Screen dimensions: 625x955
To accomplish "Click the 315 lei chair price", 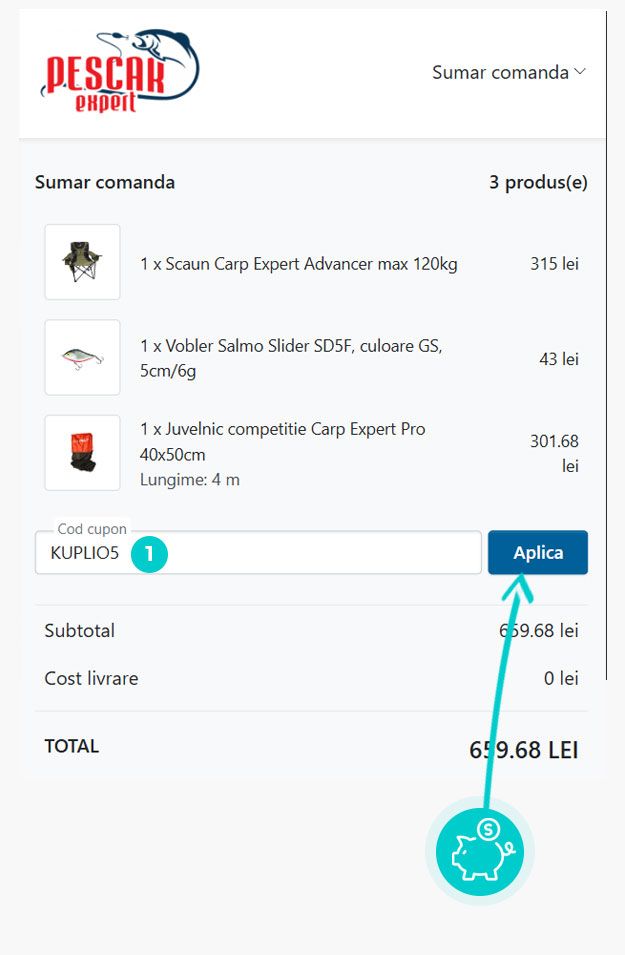I will tap(554, 264).
